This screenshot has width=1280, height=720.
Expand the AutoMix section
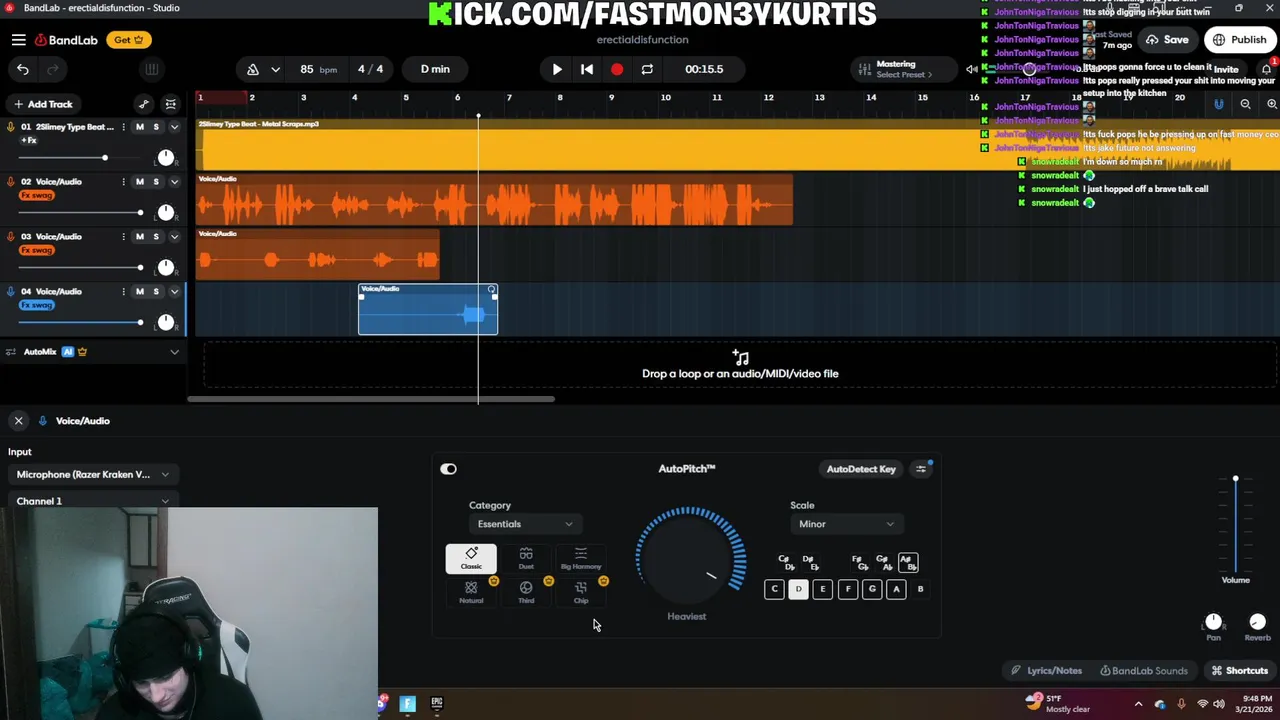pyautogui.click(x=174, y=352)
